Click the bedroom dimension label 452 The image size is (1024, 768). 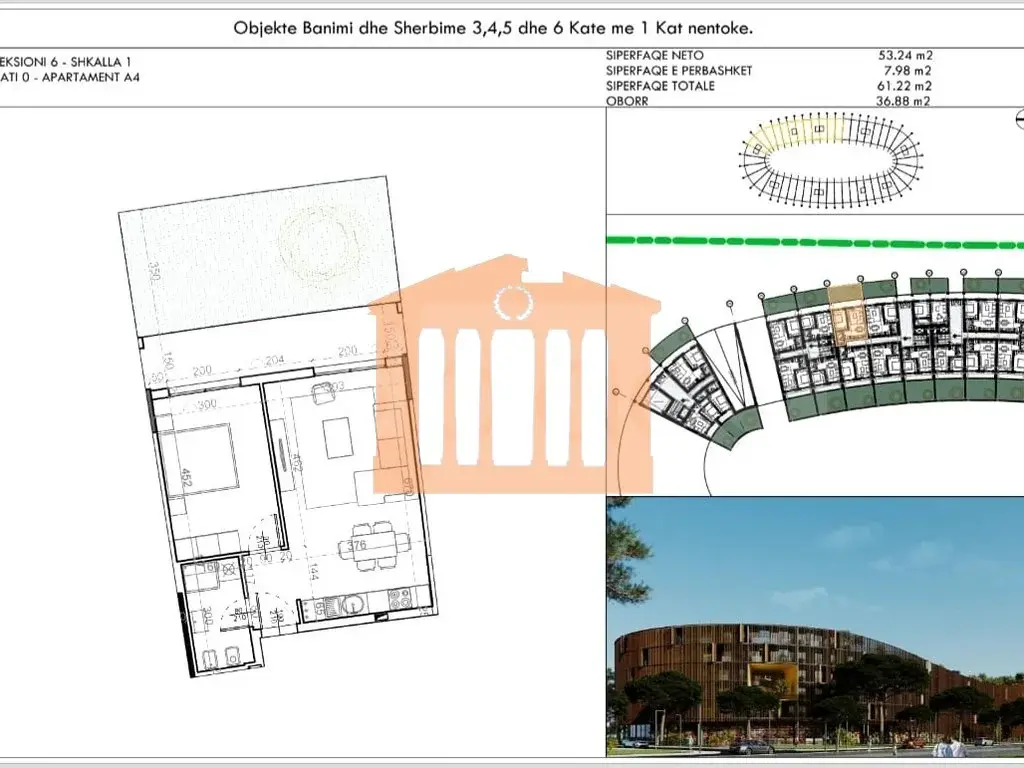click(x=185, y=477)
